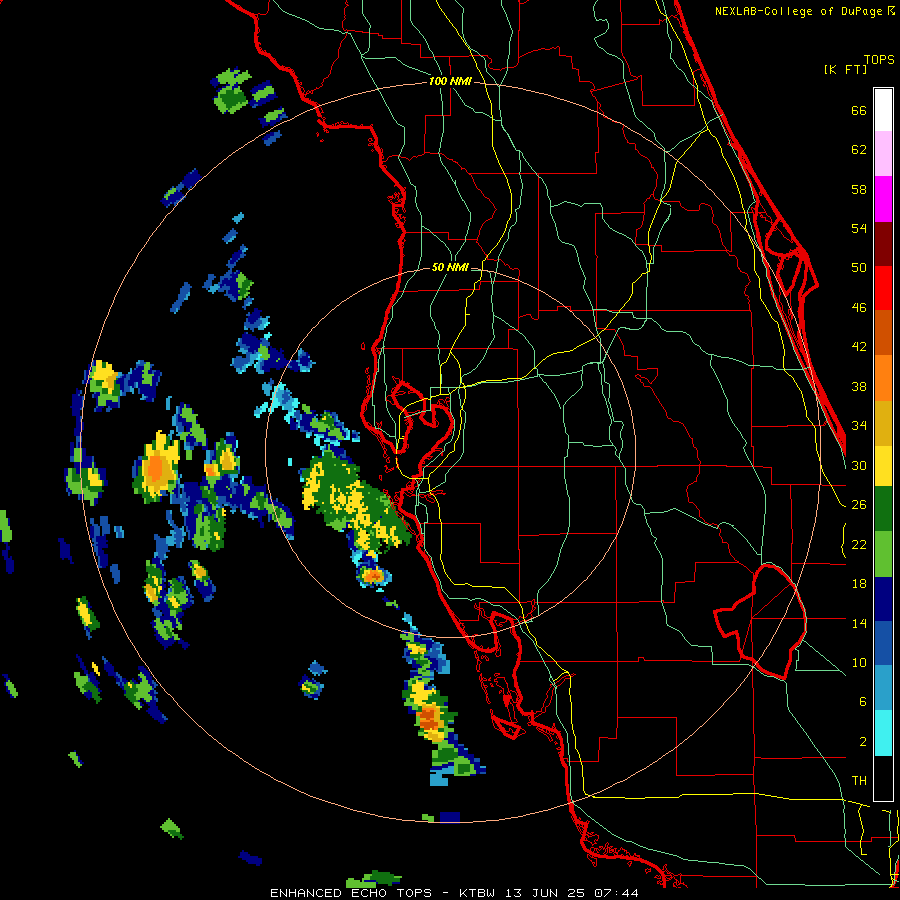Click the 58 value on the legend
Image resolution: width=900 pixels, height=900 pixels.
coord(859,189)
